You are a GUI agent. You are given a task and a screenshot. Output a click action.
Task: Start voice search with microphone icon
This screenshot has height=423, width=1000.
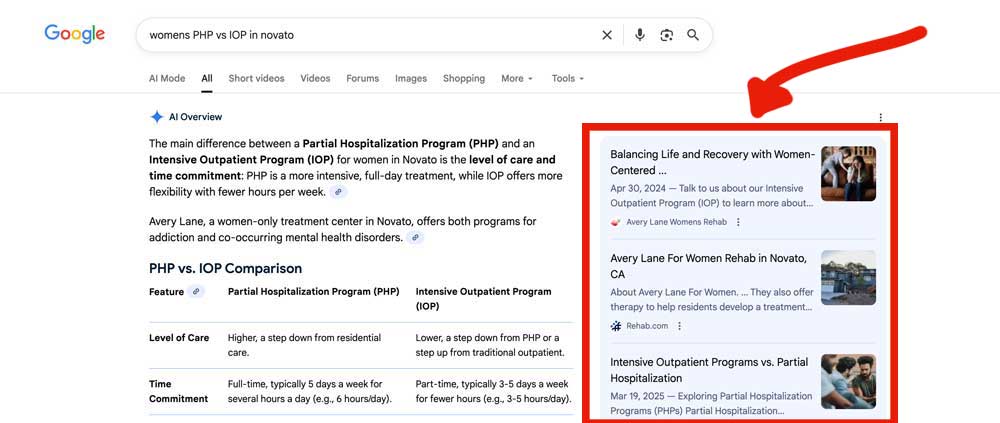click(640, 35)
